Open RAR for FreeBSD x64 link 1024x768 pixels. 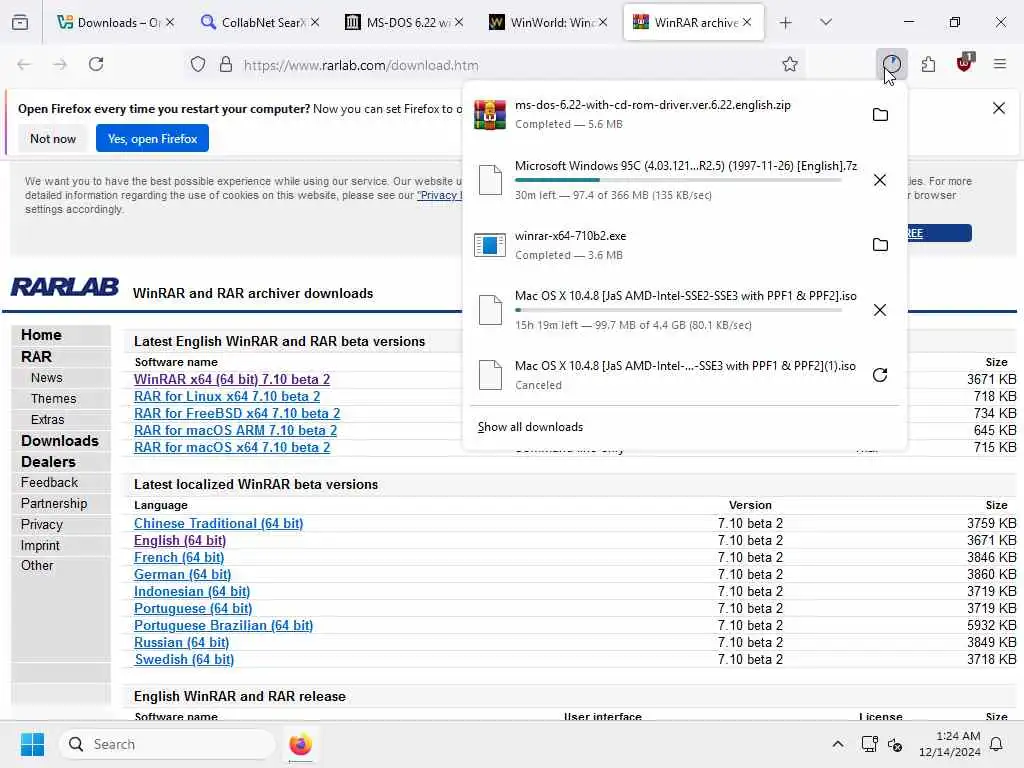pyautogui.click(x=237, y=413)
